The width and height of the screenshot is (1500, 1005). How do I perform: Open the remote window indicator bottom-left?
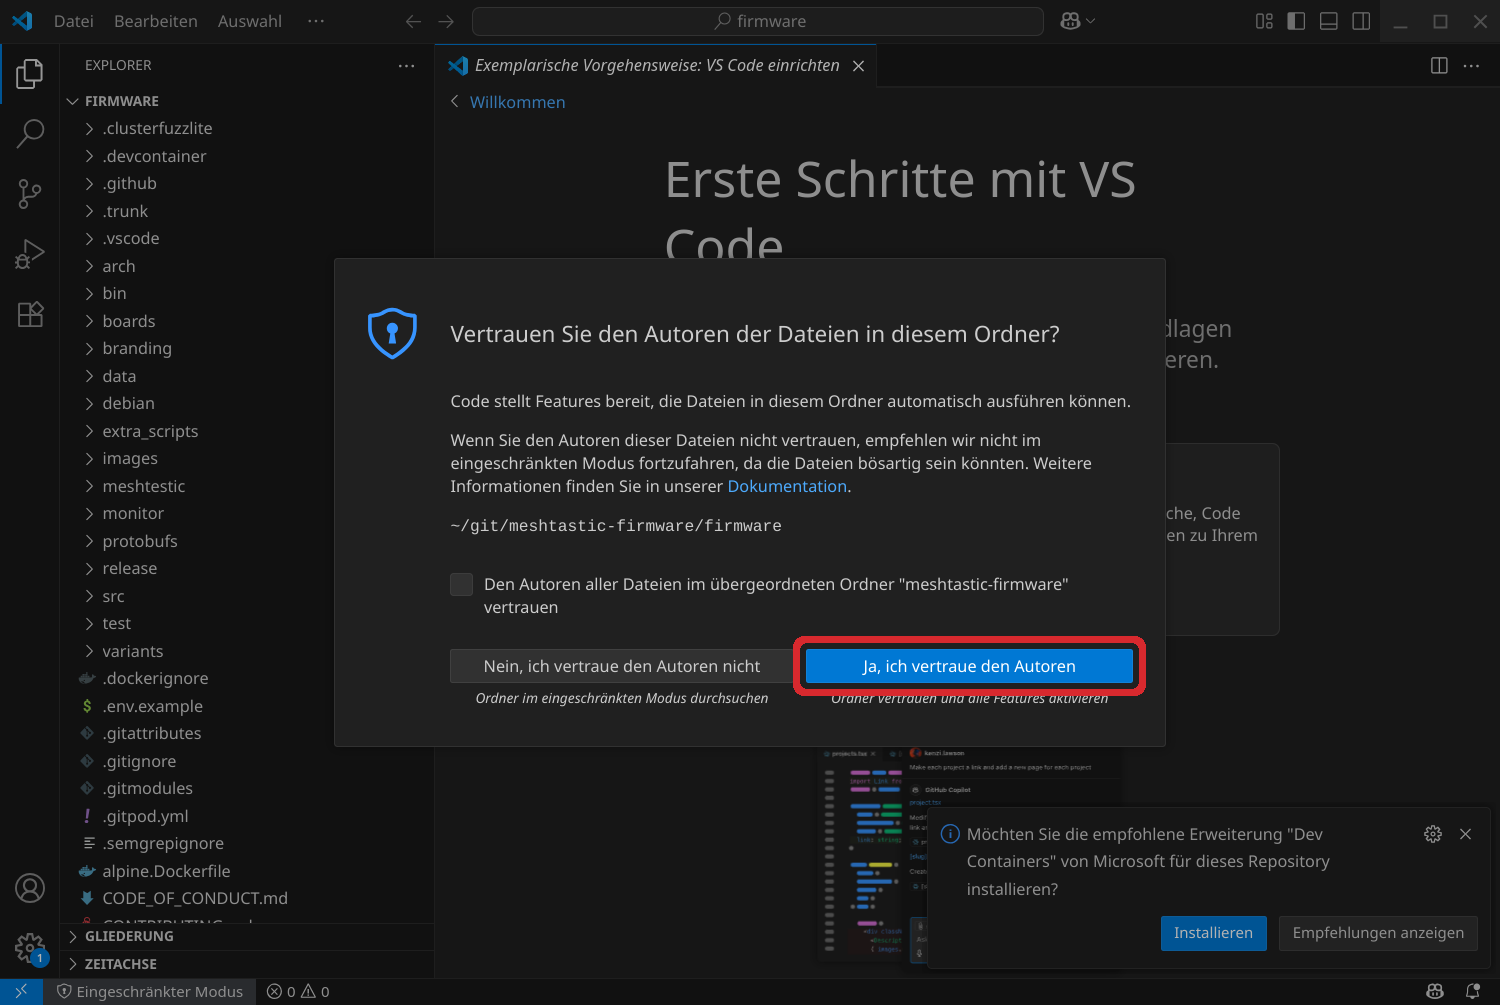22,991
